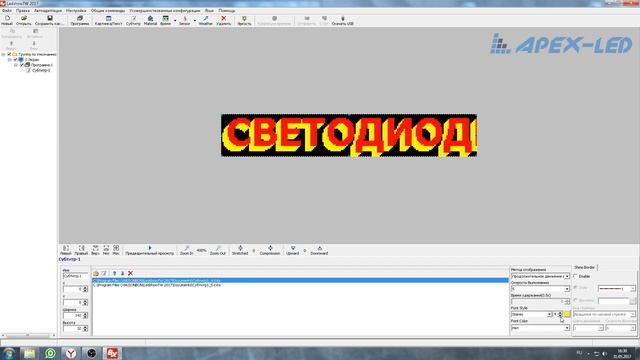This screenshot has height=360, width=640.
Task: Toggle the group checkbox at the tree root
Action: click(9, 54)
